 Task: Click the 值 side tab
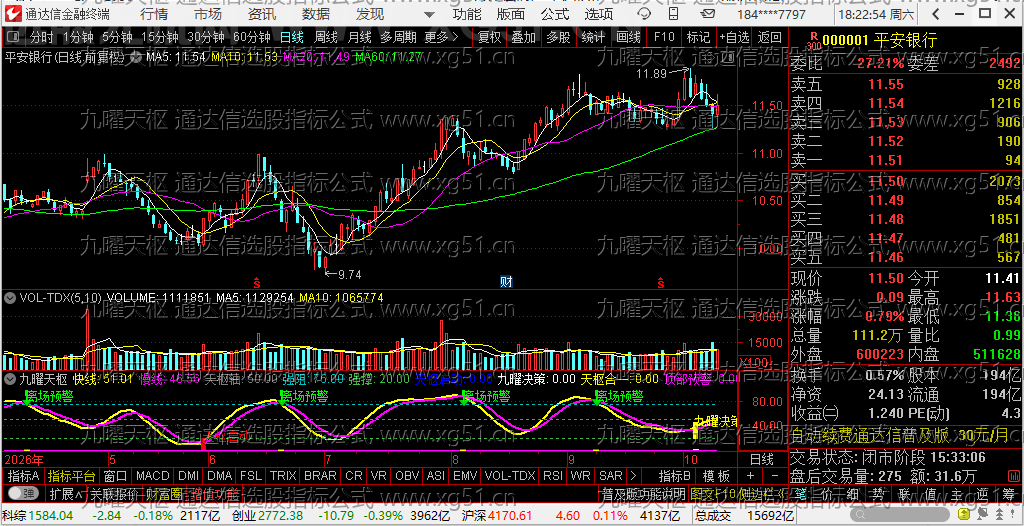click(x=931, y=493)
